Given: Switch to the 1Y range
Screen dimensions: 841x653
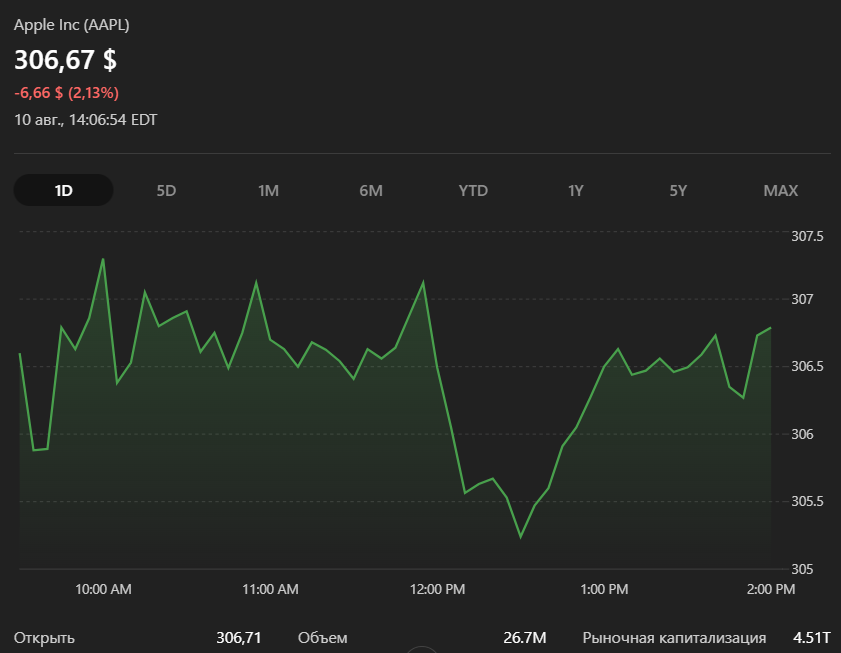Looking at the screenshot, I should 576,190.
